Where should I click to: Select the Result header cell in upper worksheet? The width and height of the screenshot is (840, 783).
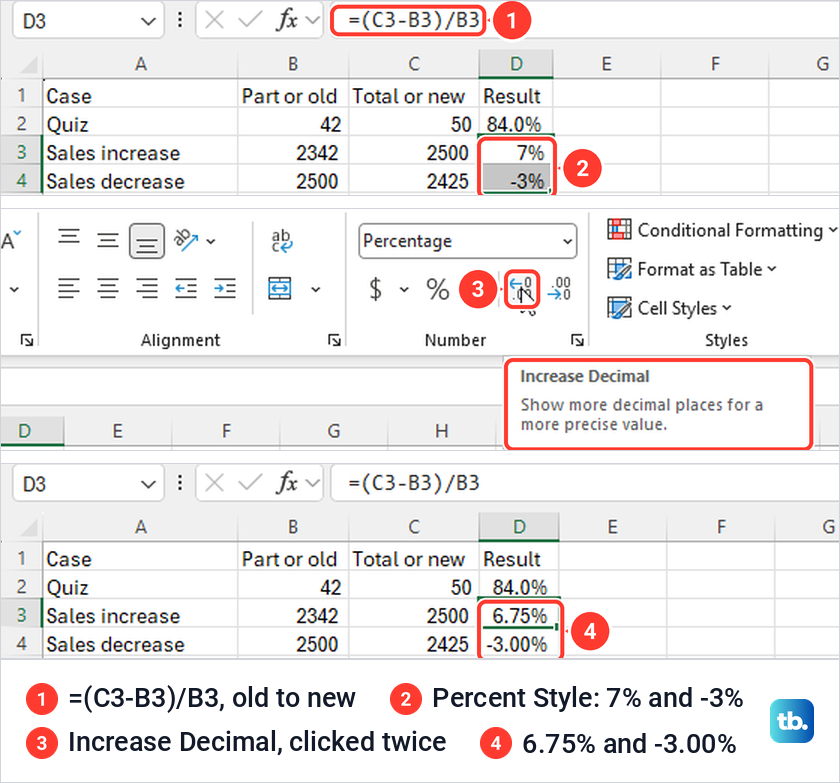point(516,96)
